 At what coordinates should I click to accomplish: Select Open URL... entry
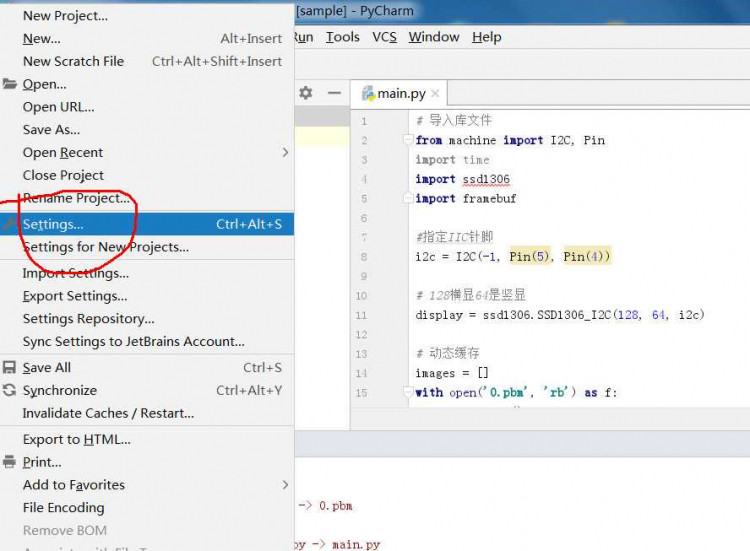click(147, 107)
